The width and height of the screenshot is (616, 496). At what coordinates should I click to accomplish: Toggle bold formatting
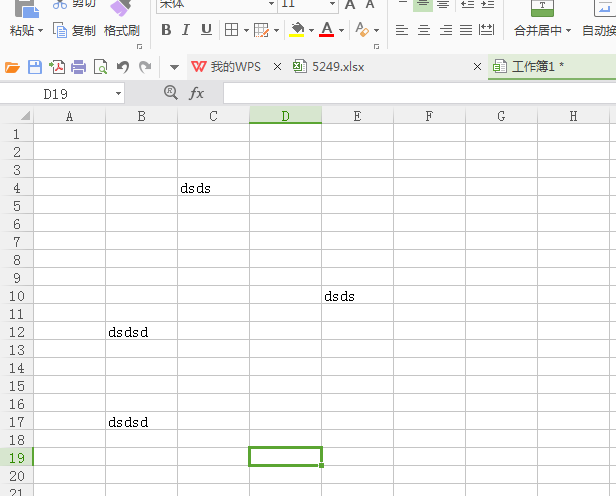[167, 30]
